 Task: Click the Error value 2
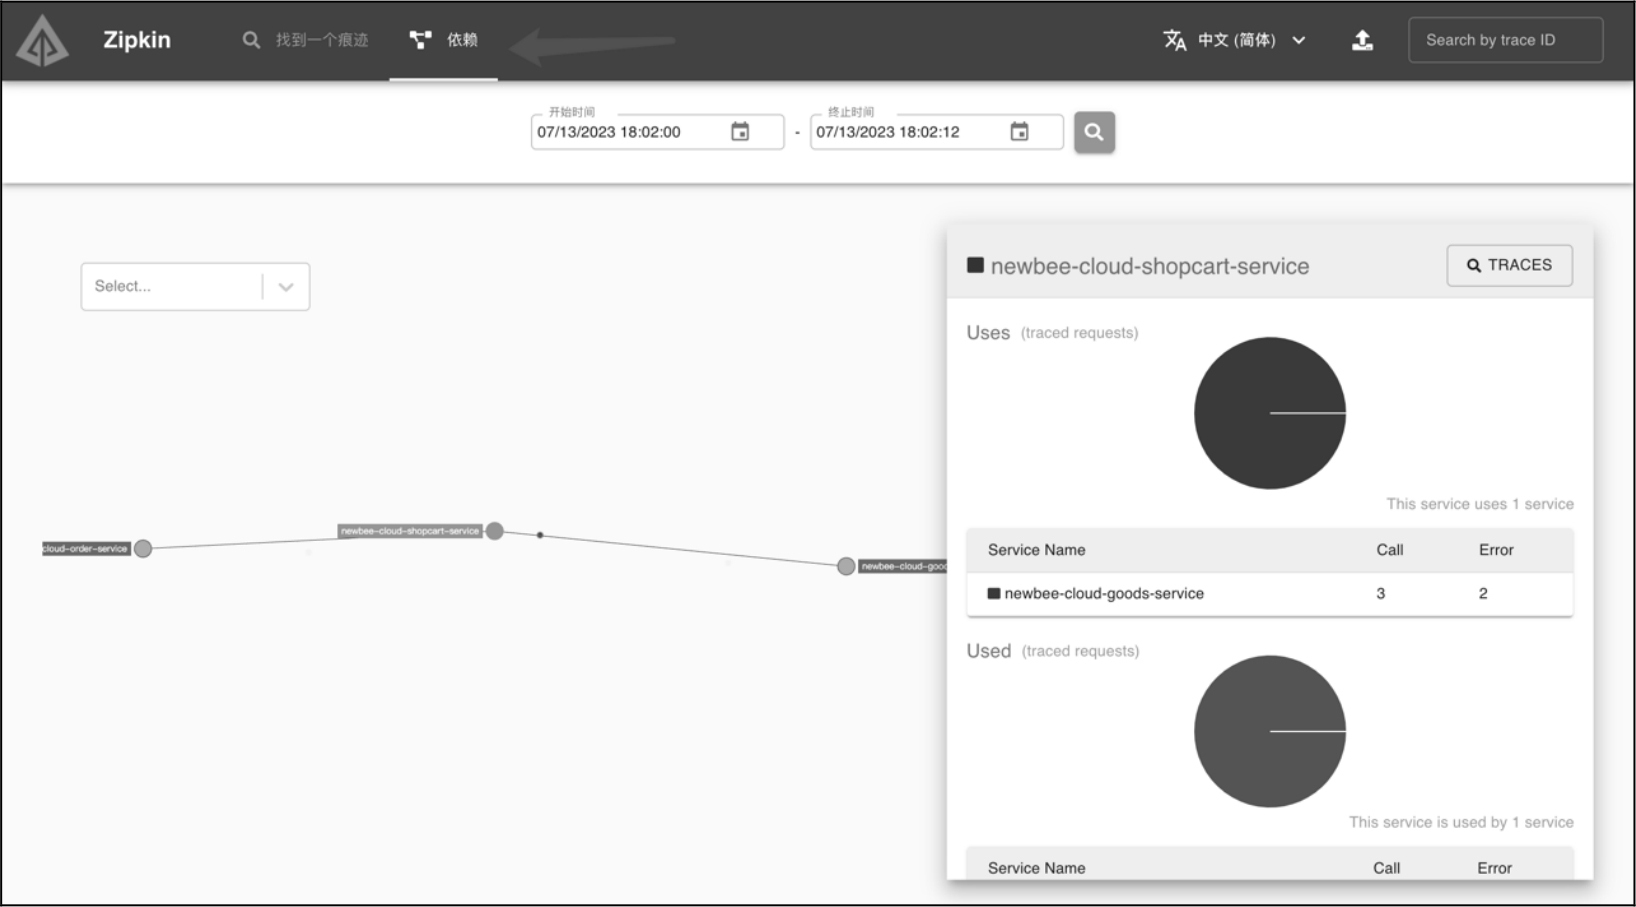click(1483, 594)
